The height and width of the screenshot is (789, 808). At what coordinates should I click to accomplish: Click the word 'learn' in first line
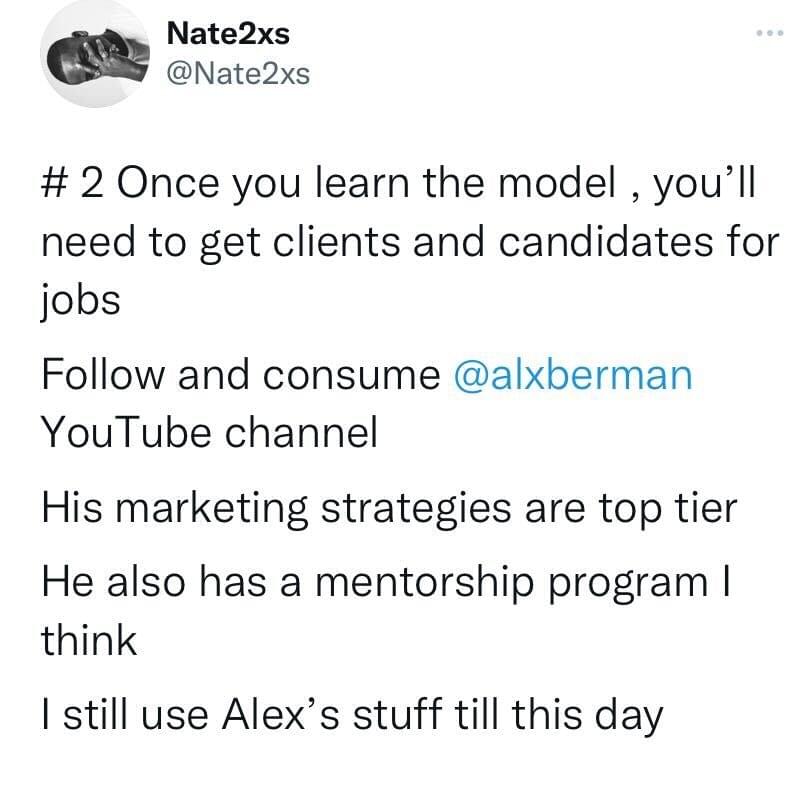click(x=362, y=183)
